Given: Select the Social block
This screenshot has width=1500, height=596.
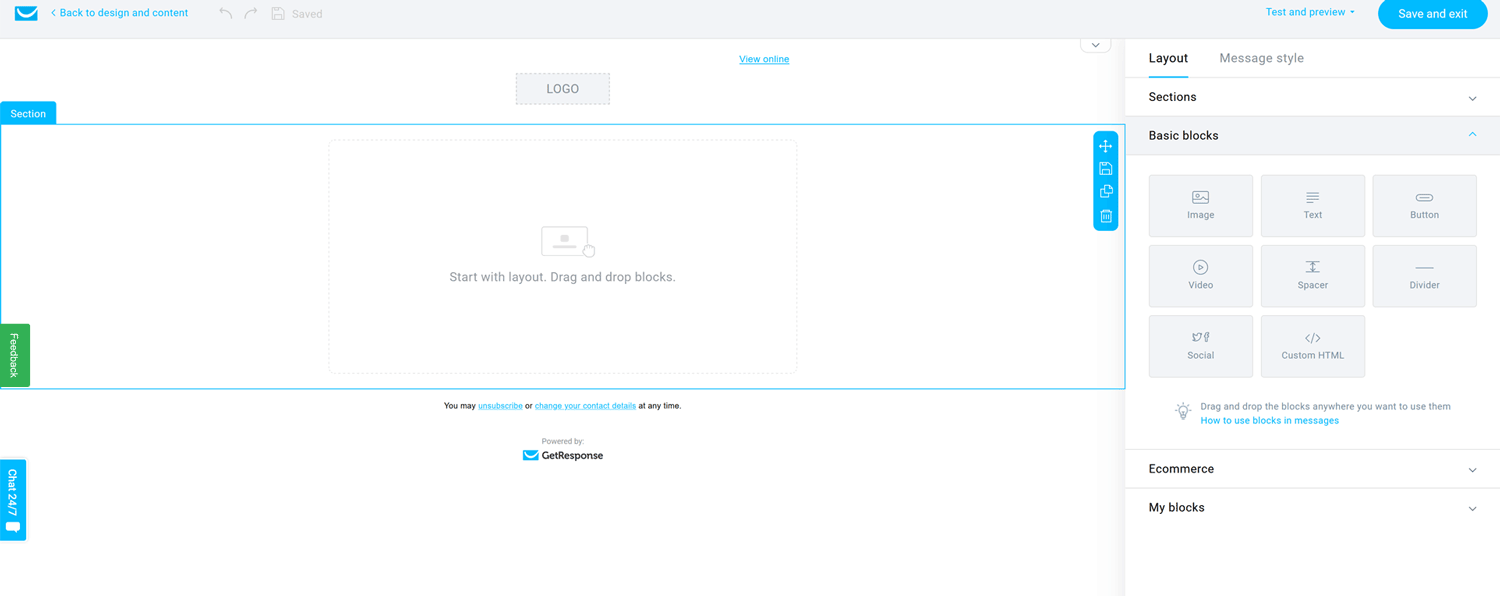Looking at the screenshot, I should (1200, 346).
